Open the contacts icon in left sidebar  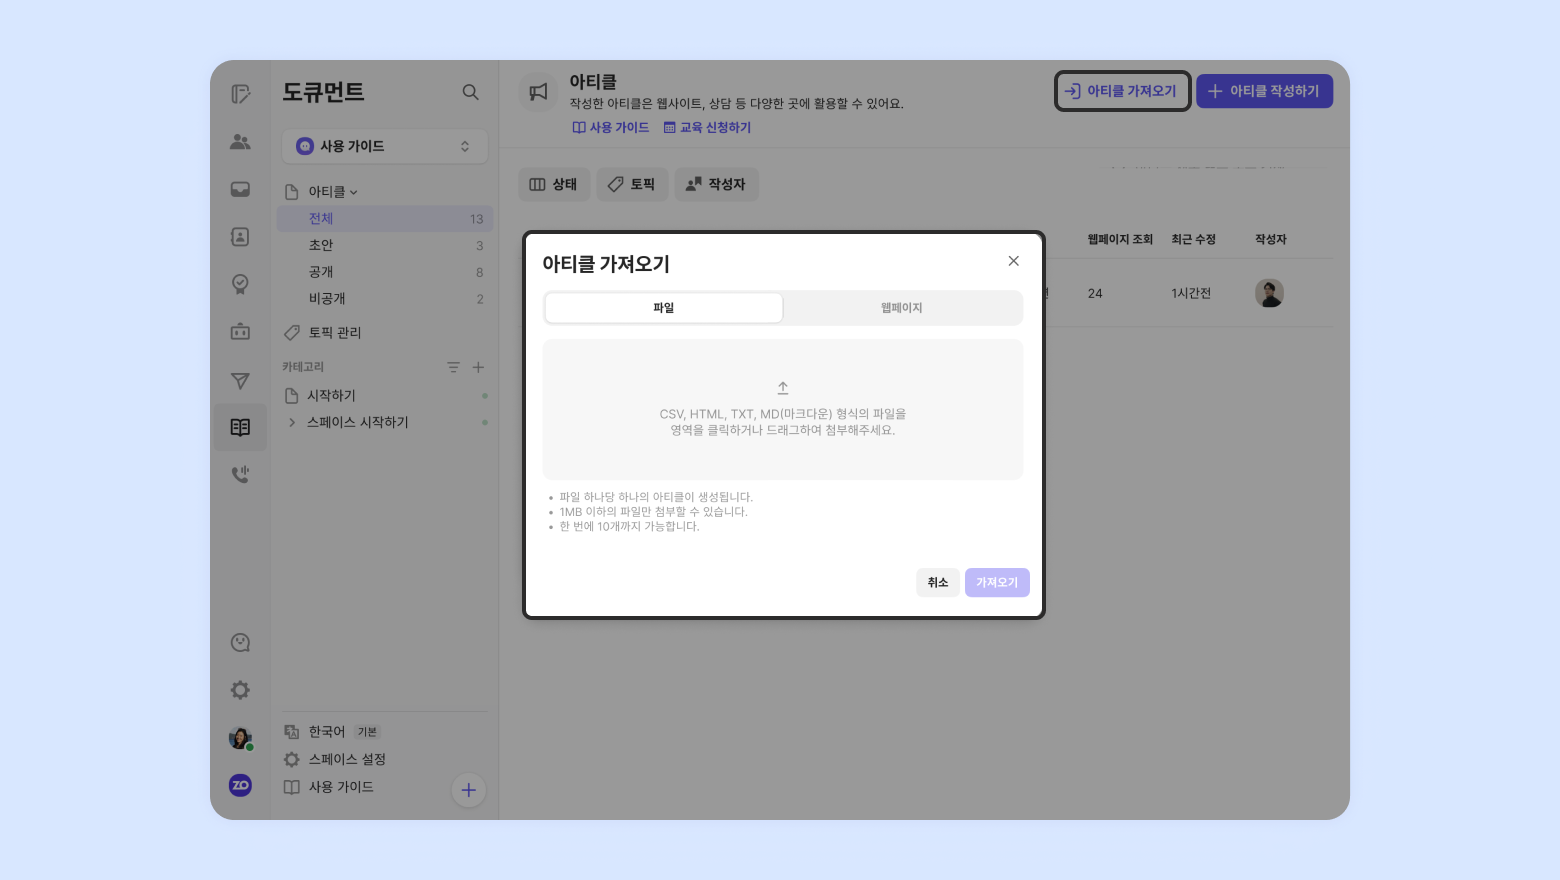click(240, 237)
